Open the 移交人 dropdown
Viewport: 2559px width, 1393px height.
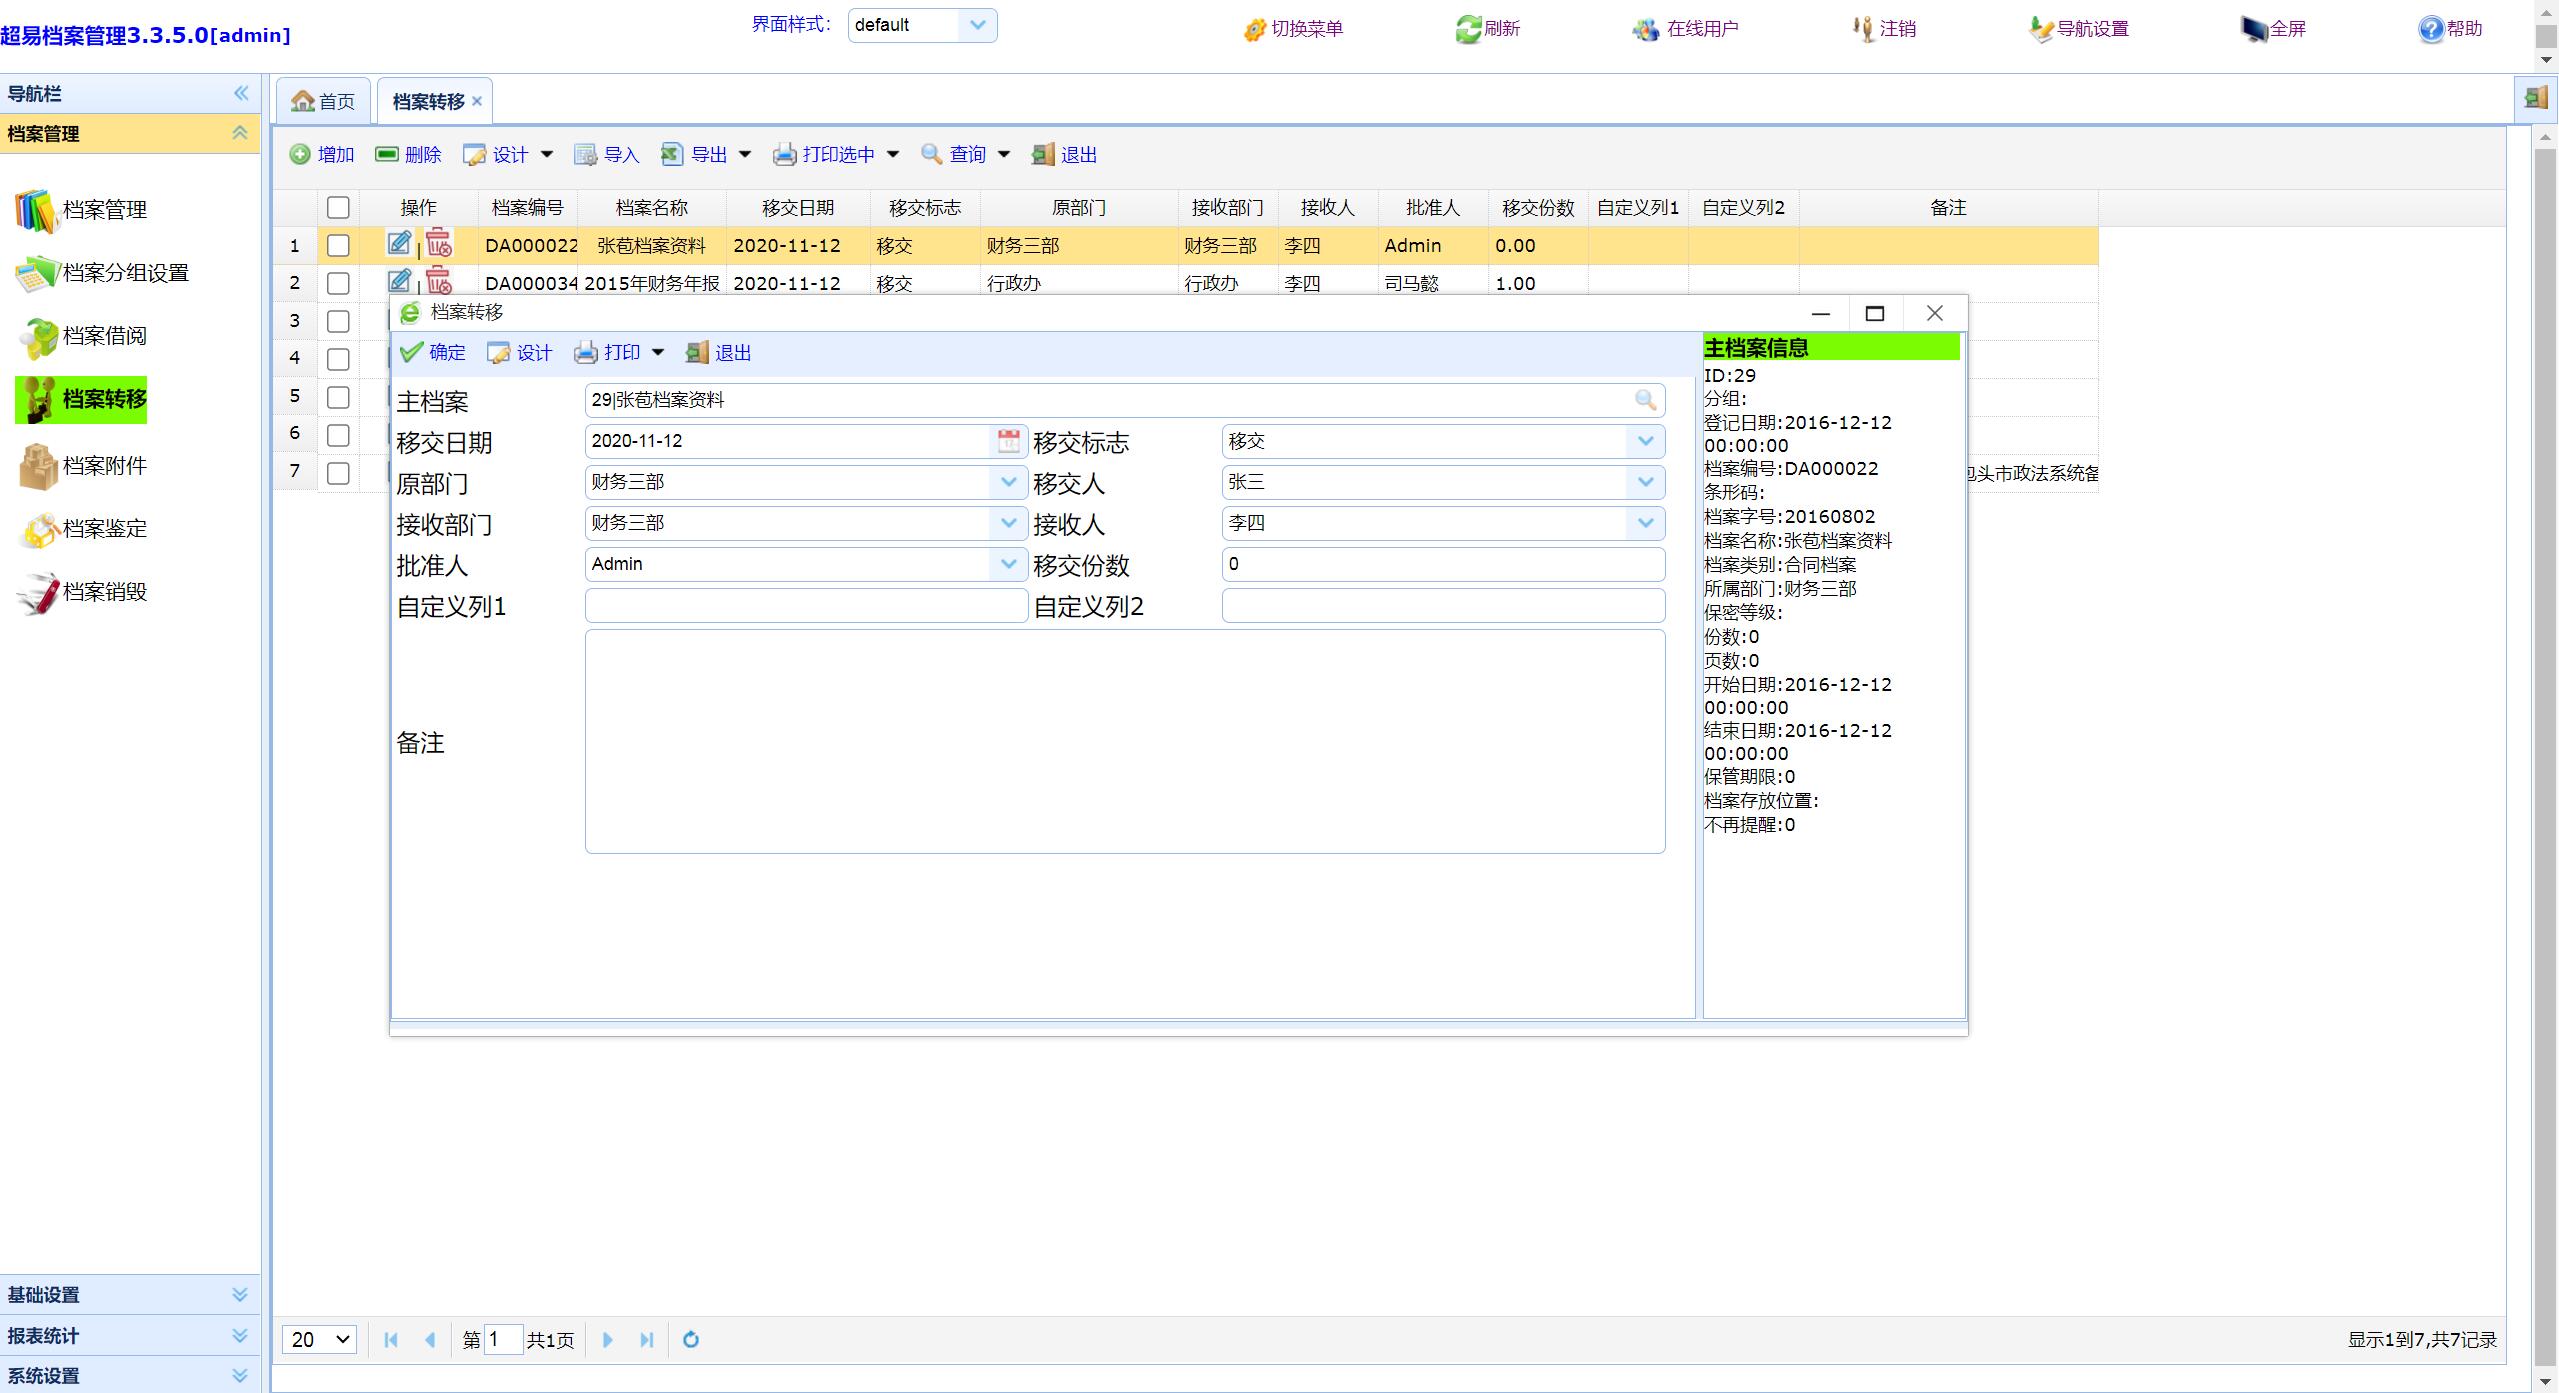1645,482
